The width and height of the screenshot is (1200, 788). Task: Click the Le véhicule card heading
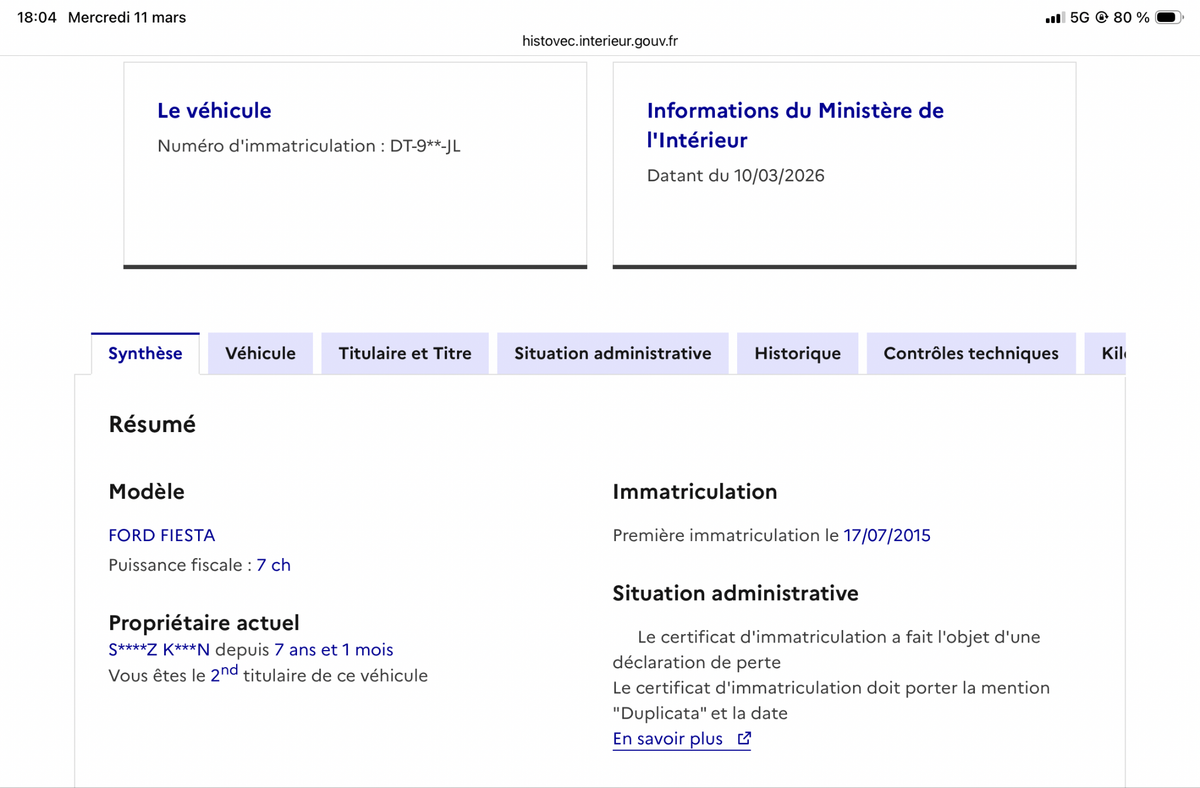(214, 110)
